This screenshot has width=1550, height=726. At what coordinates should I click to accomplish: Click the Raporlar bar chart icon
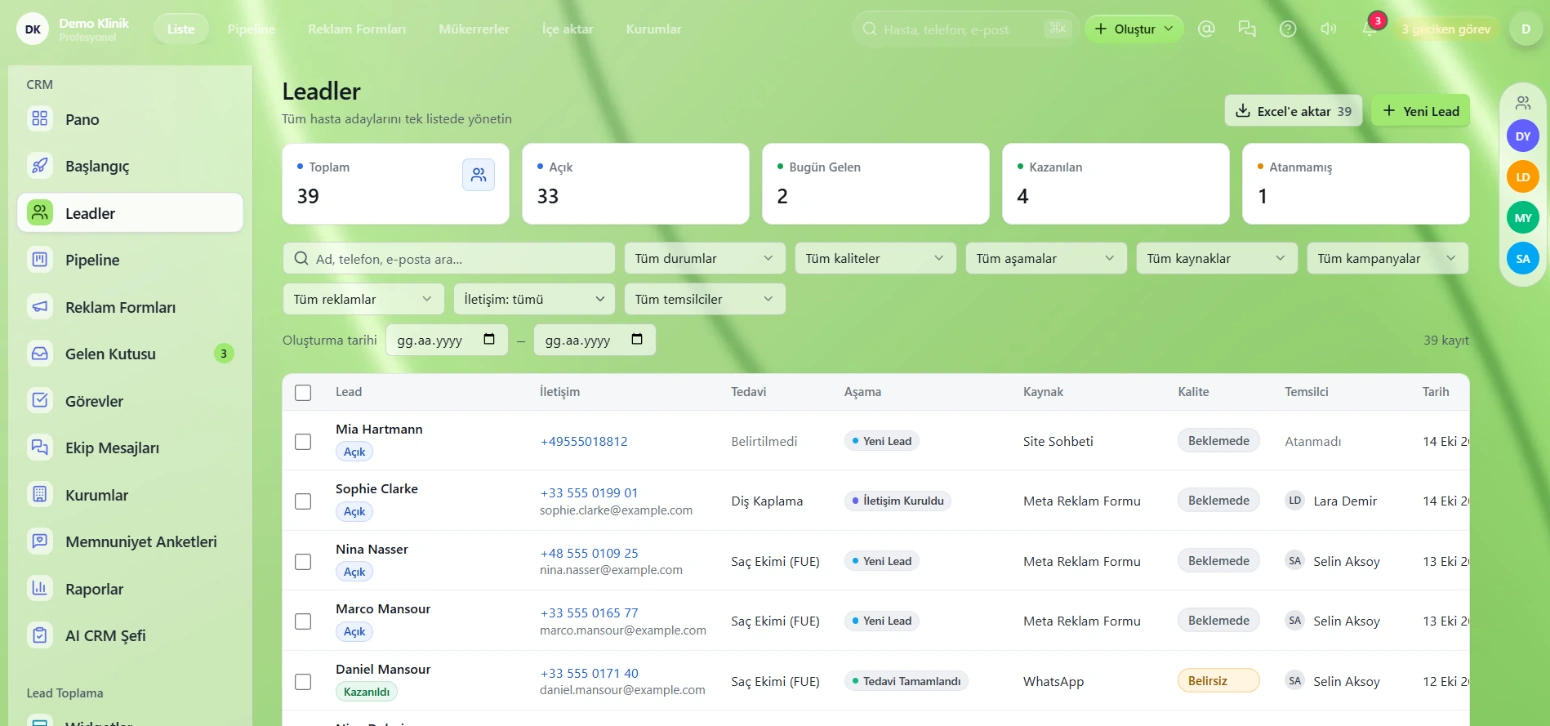click(x=40, y=588)
